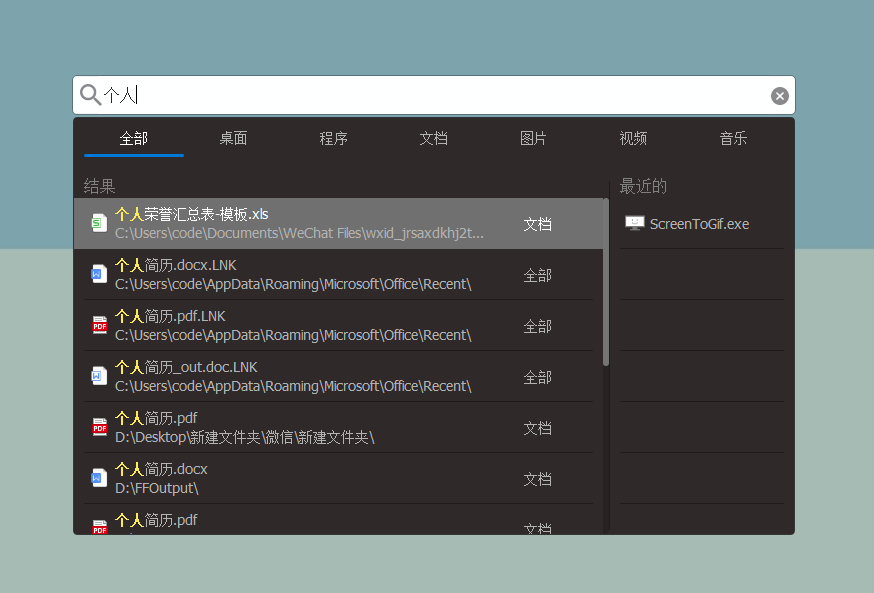Screen dimensions: 874x593
Task: Select the 图片 tab
Action: 533,138
